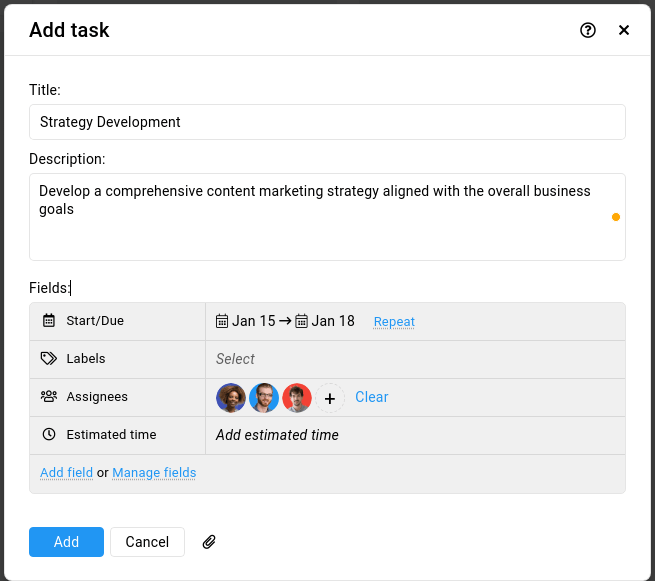Click the orange dot indicator in Description
The width and height of the screenshot is (655, 581).
point(616,217)
